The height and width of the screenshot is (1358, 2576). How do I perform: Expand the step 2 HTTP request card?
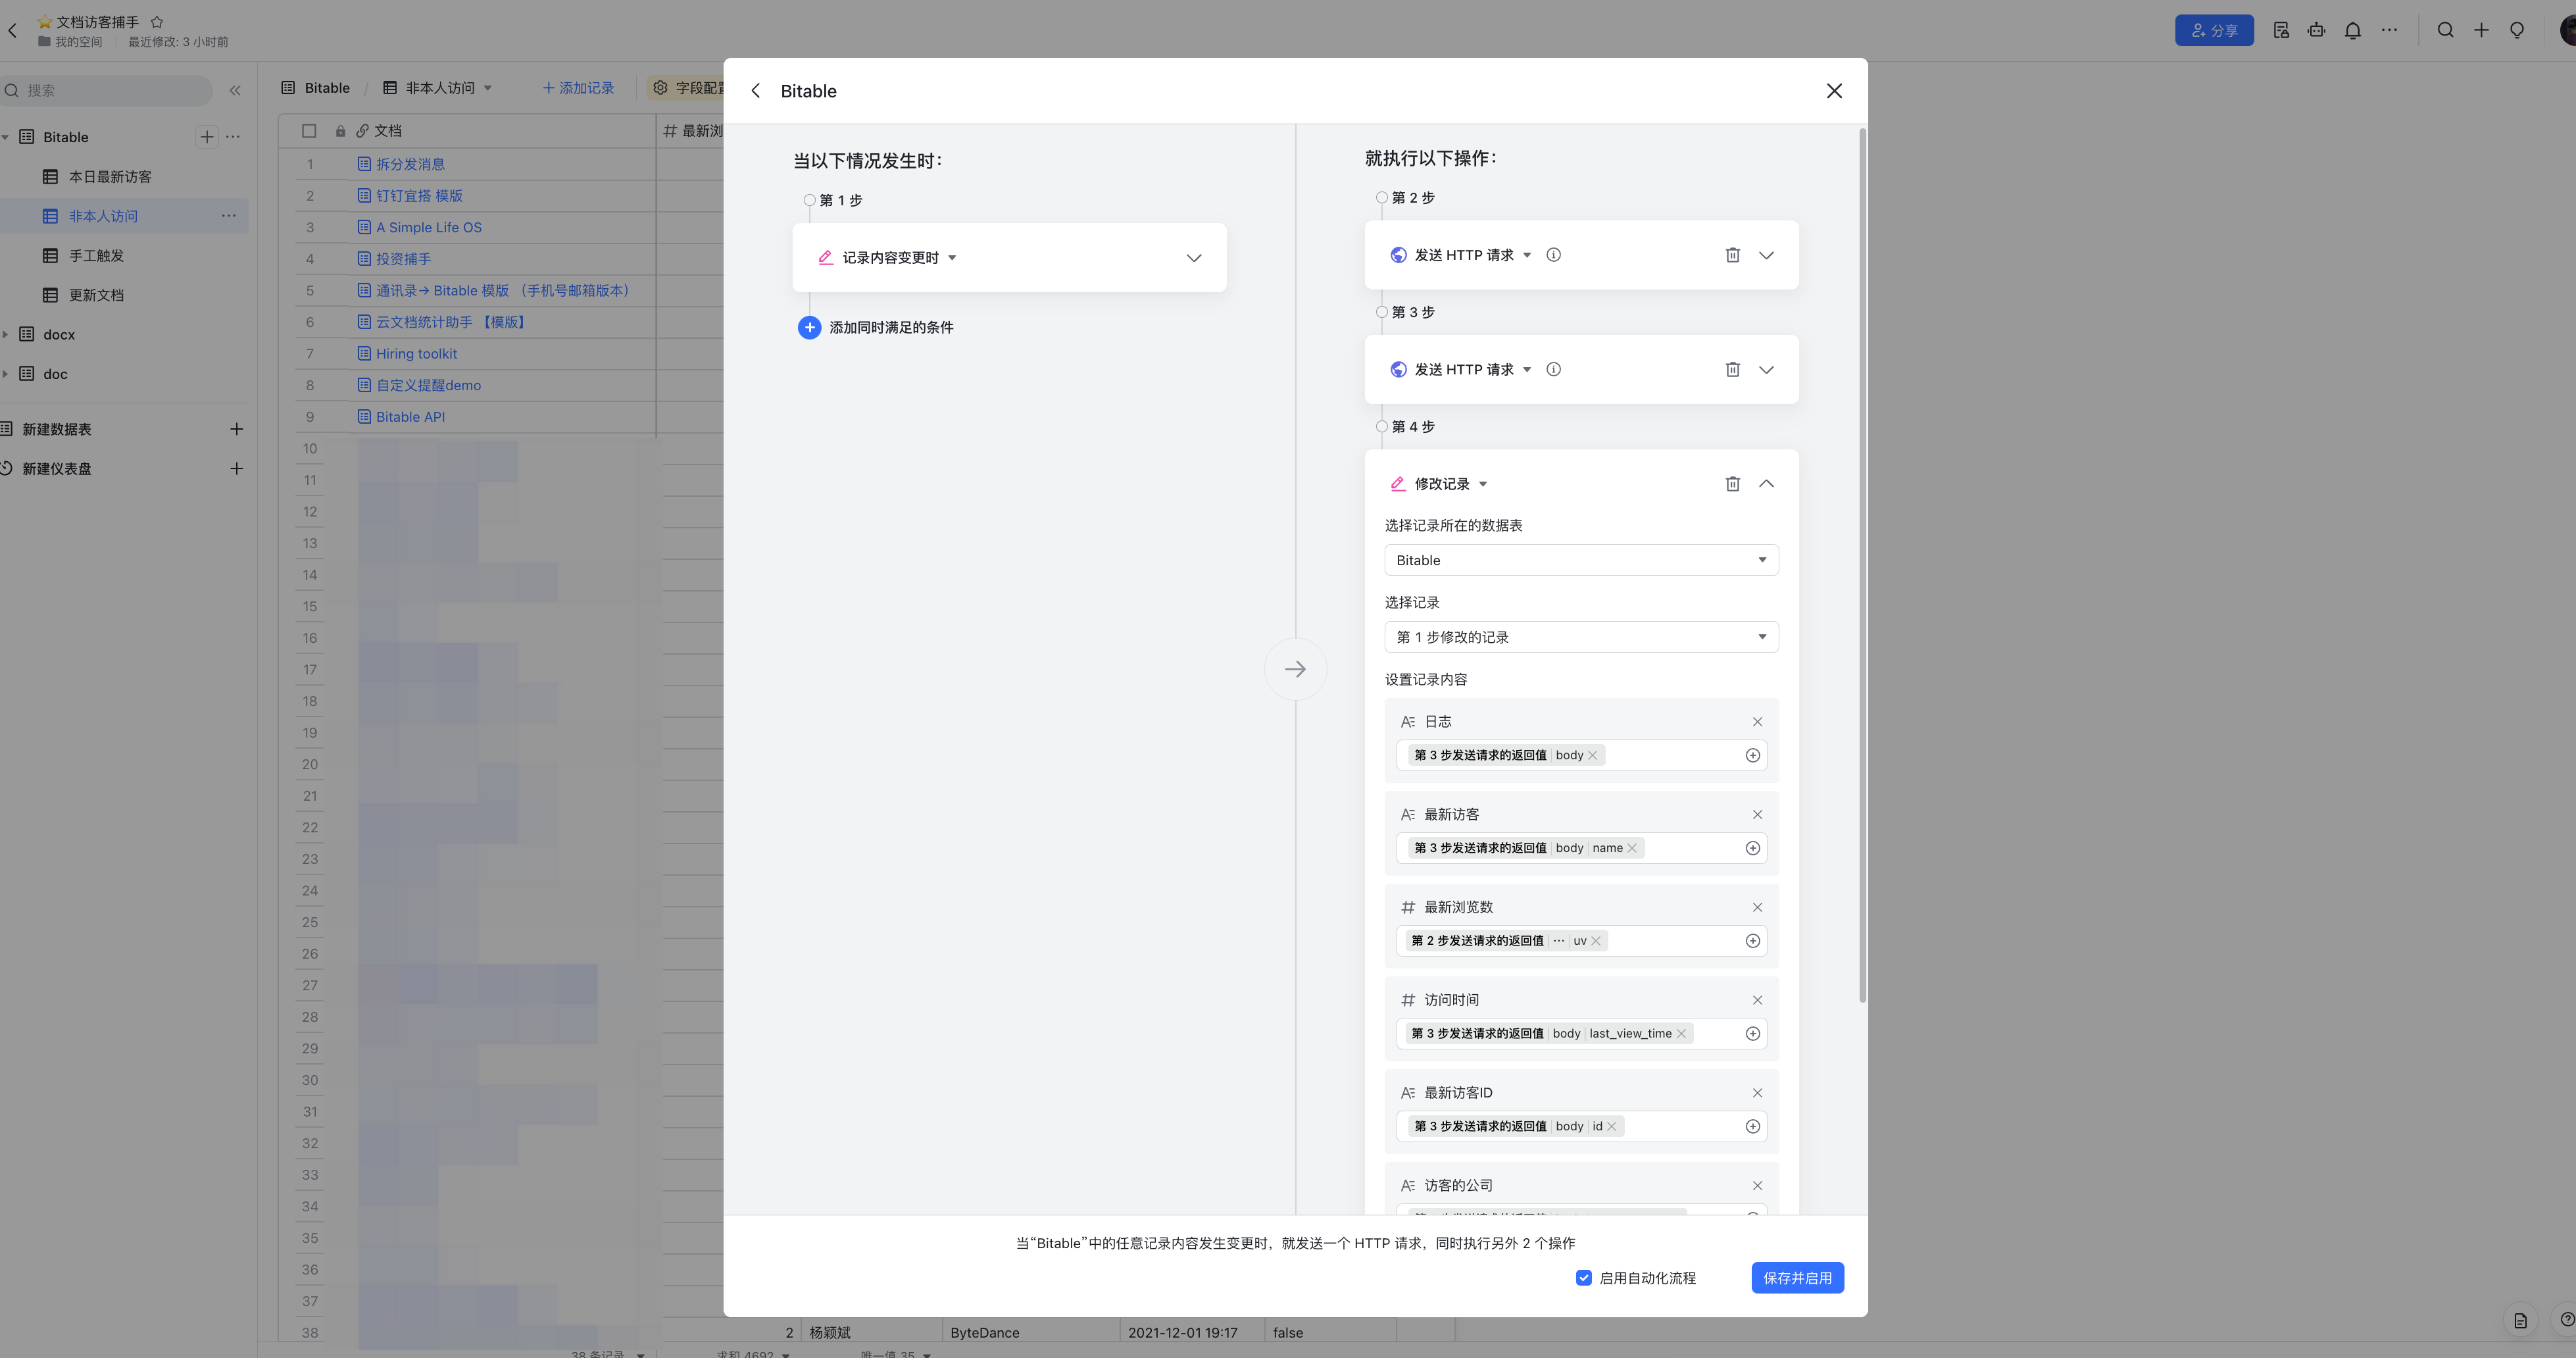1767,255
